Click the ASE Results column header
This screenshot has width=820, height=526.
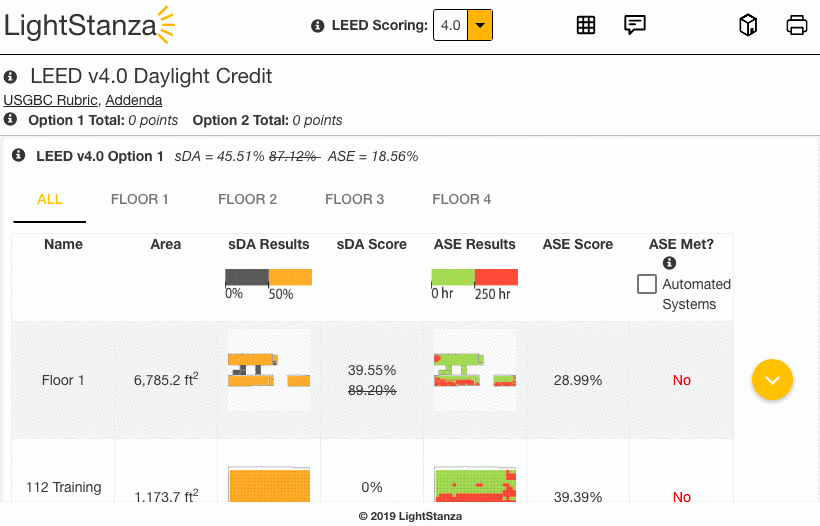click(475, 244)
